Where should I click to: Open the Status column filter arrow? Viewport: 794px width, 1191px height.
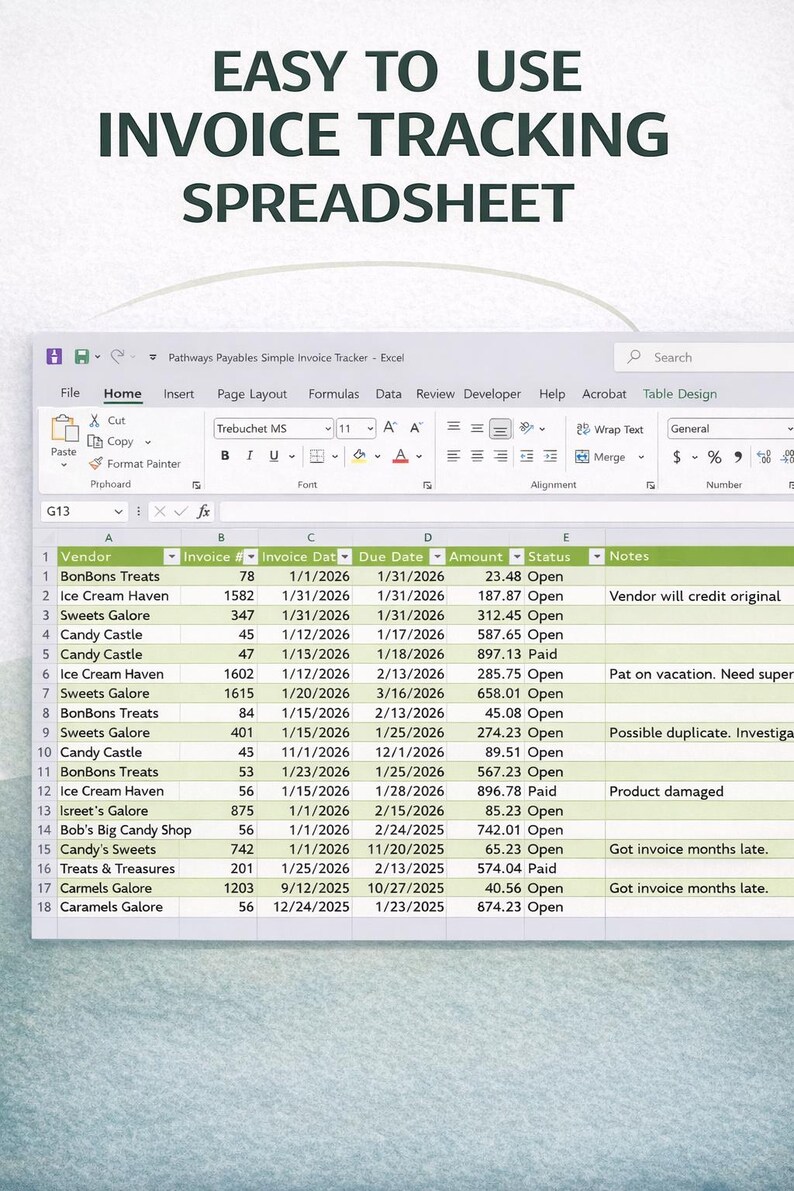click(596, 557)
